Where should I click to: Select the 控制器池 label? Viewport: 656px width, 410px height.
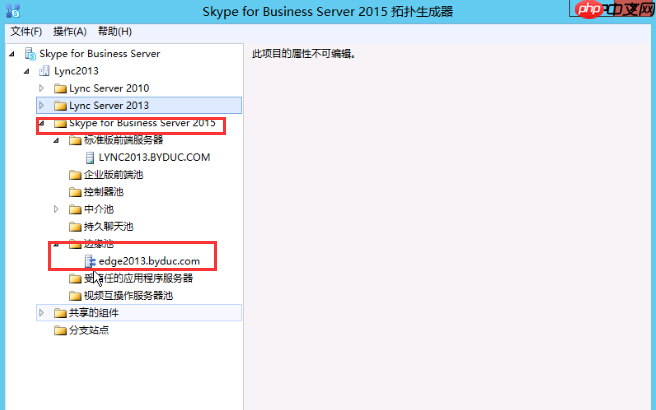coord(104,192)
